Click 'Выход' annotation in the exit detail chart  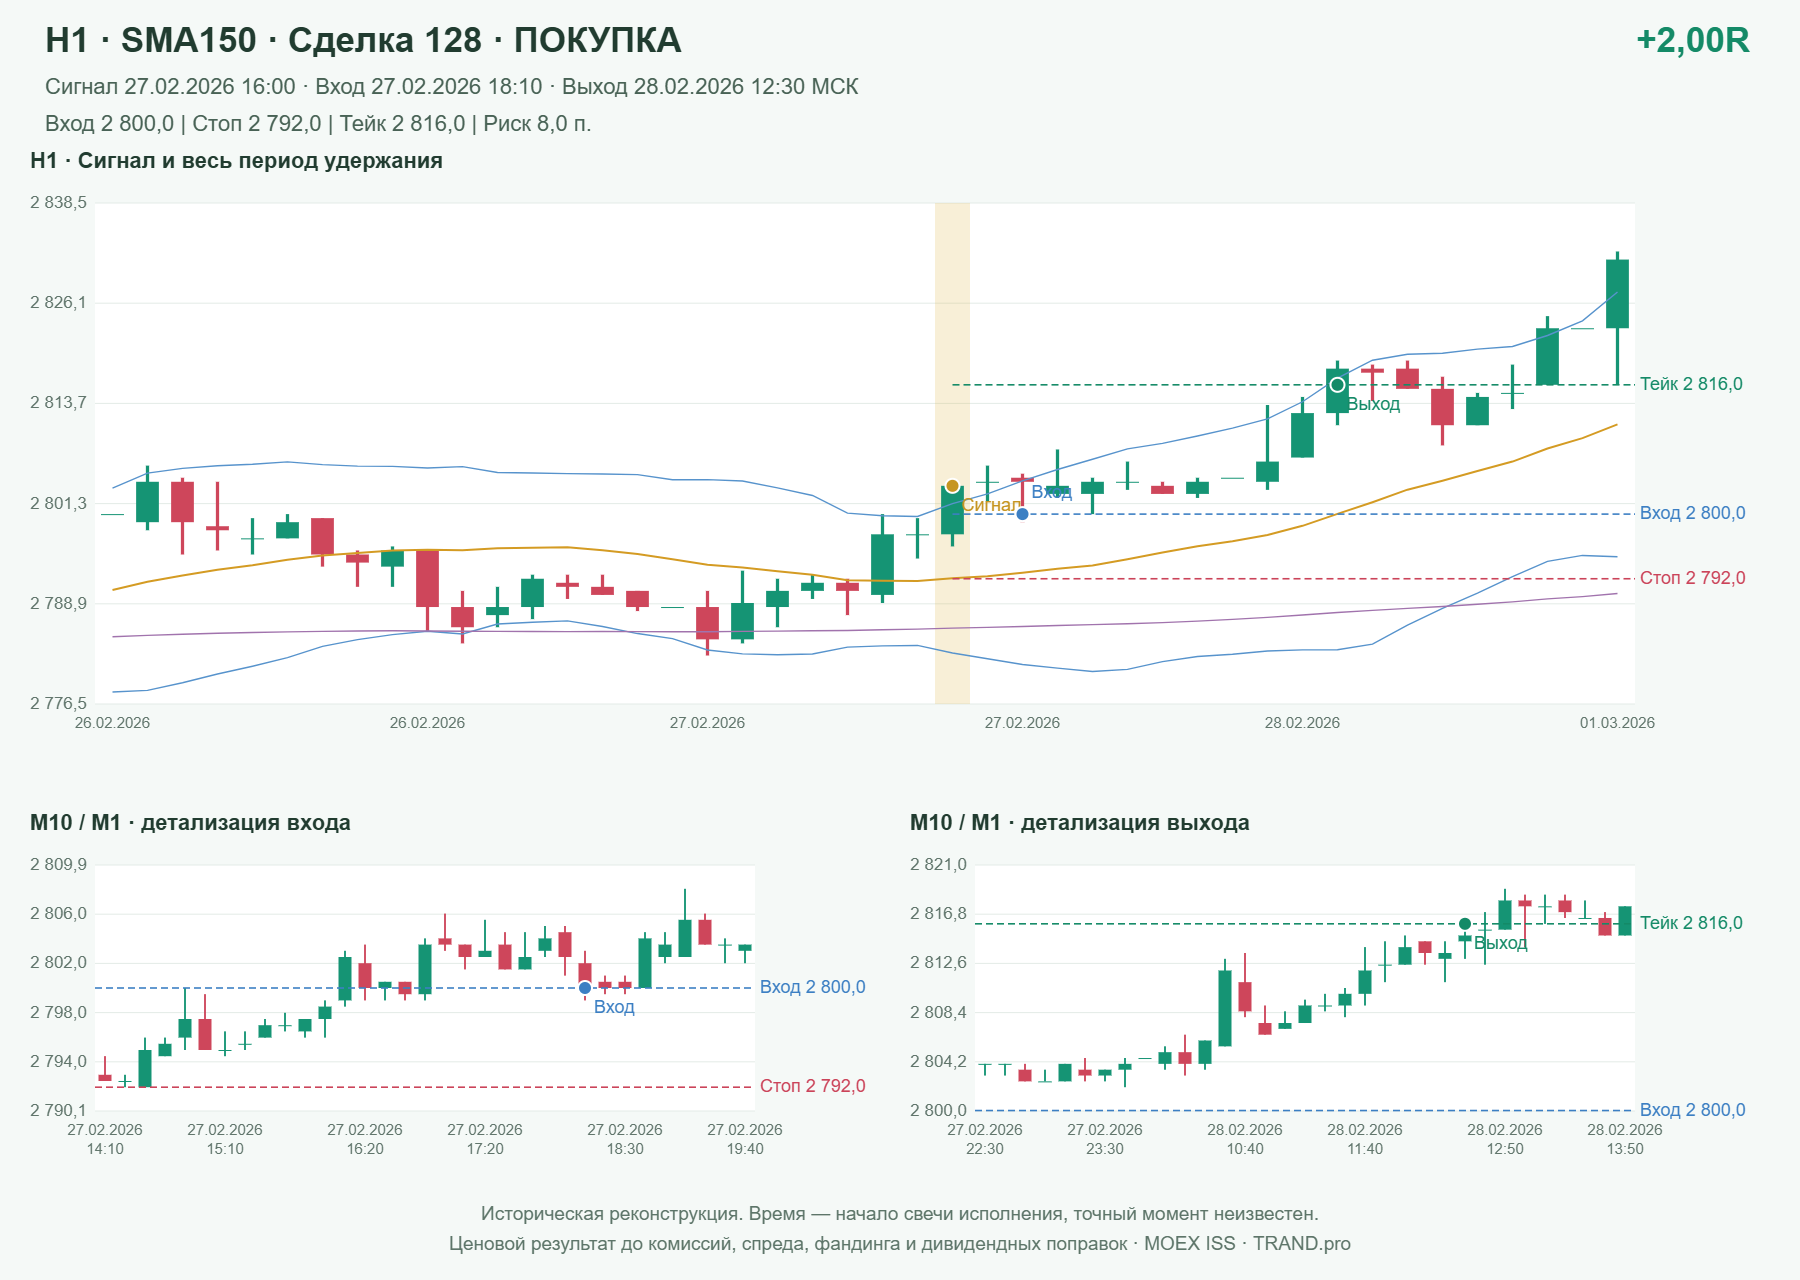point(1500,943)
